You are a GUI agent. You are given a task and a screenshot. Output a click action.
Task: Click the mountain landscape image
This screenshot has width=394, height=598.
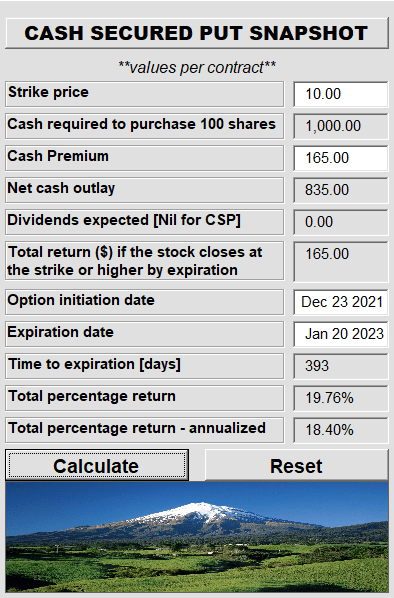[x=197, y=537]
